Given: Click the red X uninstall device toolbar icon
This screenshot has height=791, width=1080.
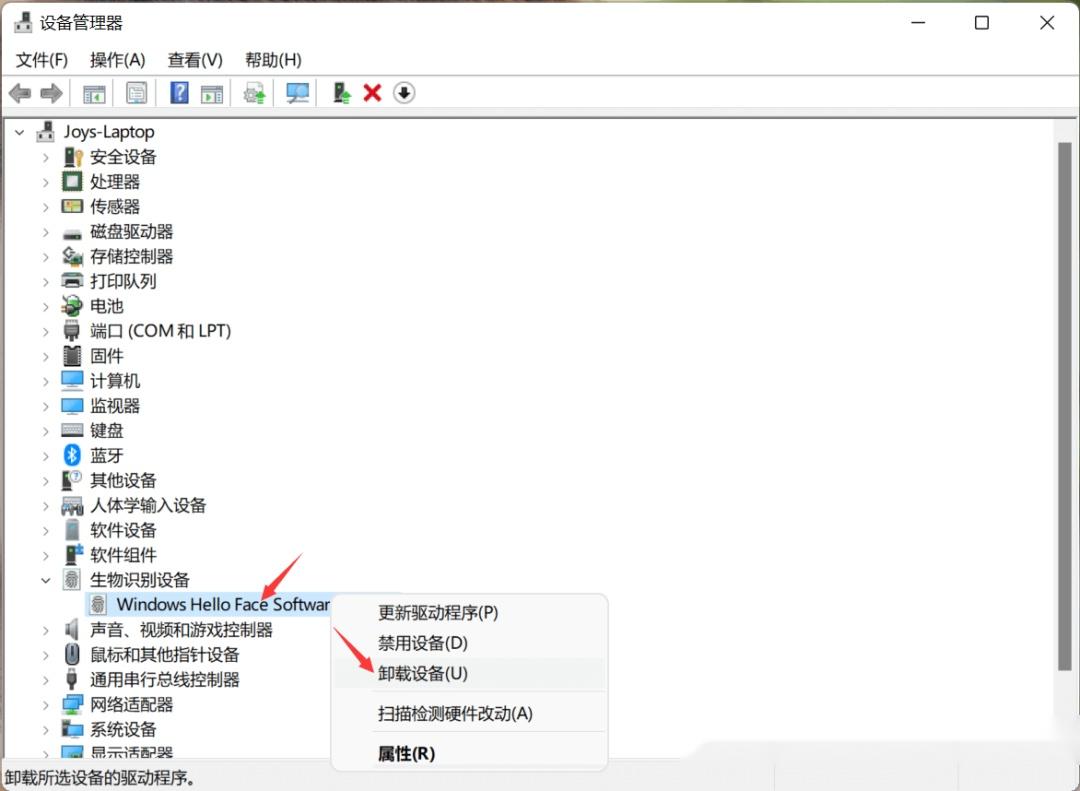Looking at the screenshot, I should [372, 93].
